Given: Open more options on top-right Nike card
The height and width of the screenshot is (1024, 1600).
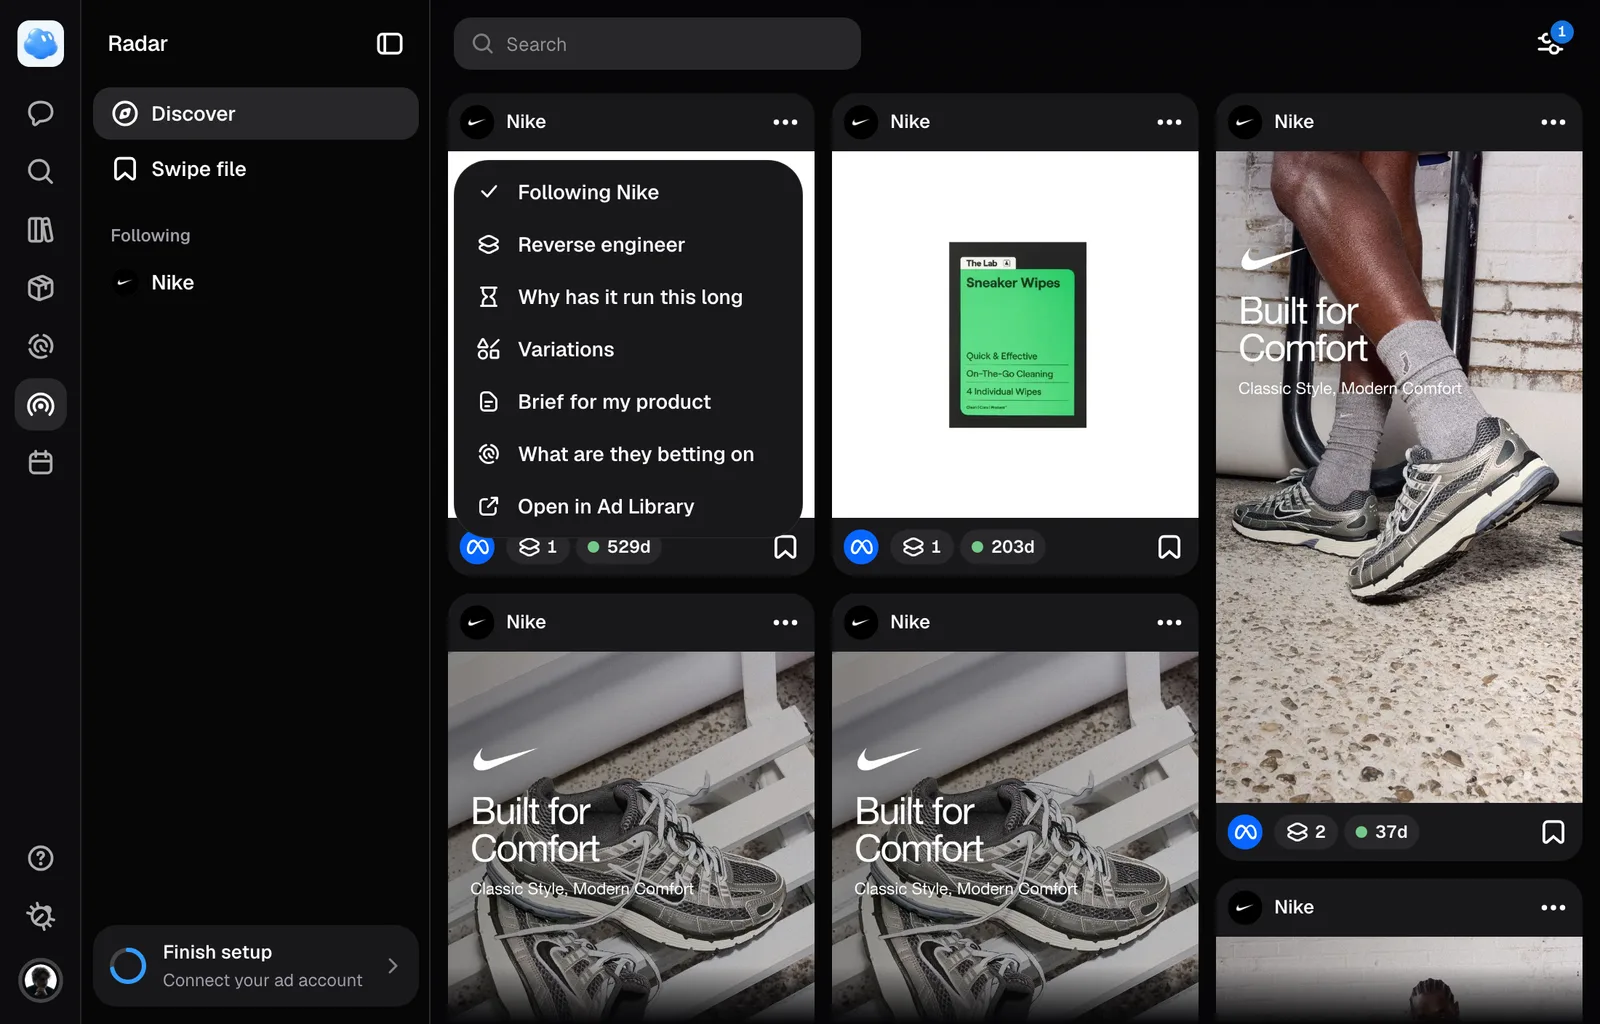Looking at the screenshot, I should pos(1553,122).
